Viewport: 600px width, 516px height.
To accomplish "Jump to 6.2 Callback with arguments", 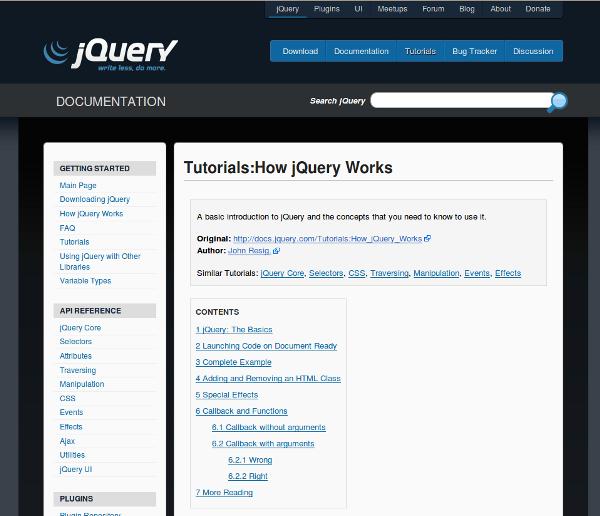I will pyautogui.click(x=263, y=444).
